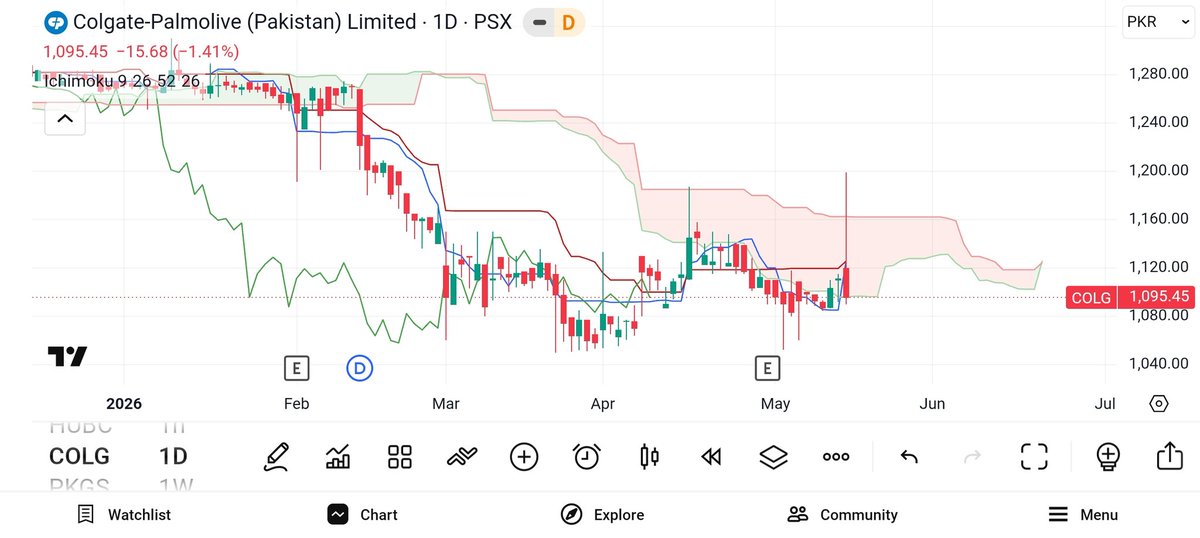Viewport: 1200px width, 538px height.
Task: Click the May earnings E marker
Action: tap(767, 369)
